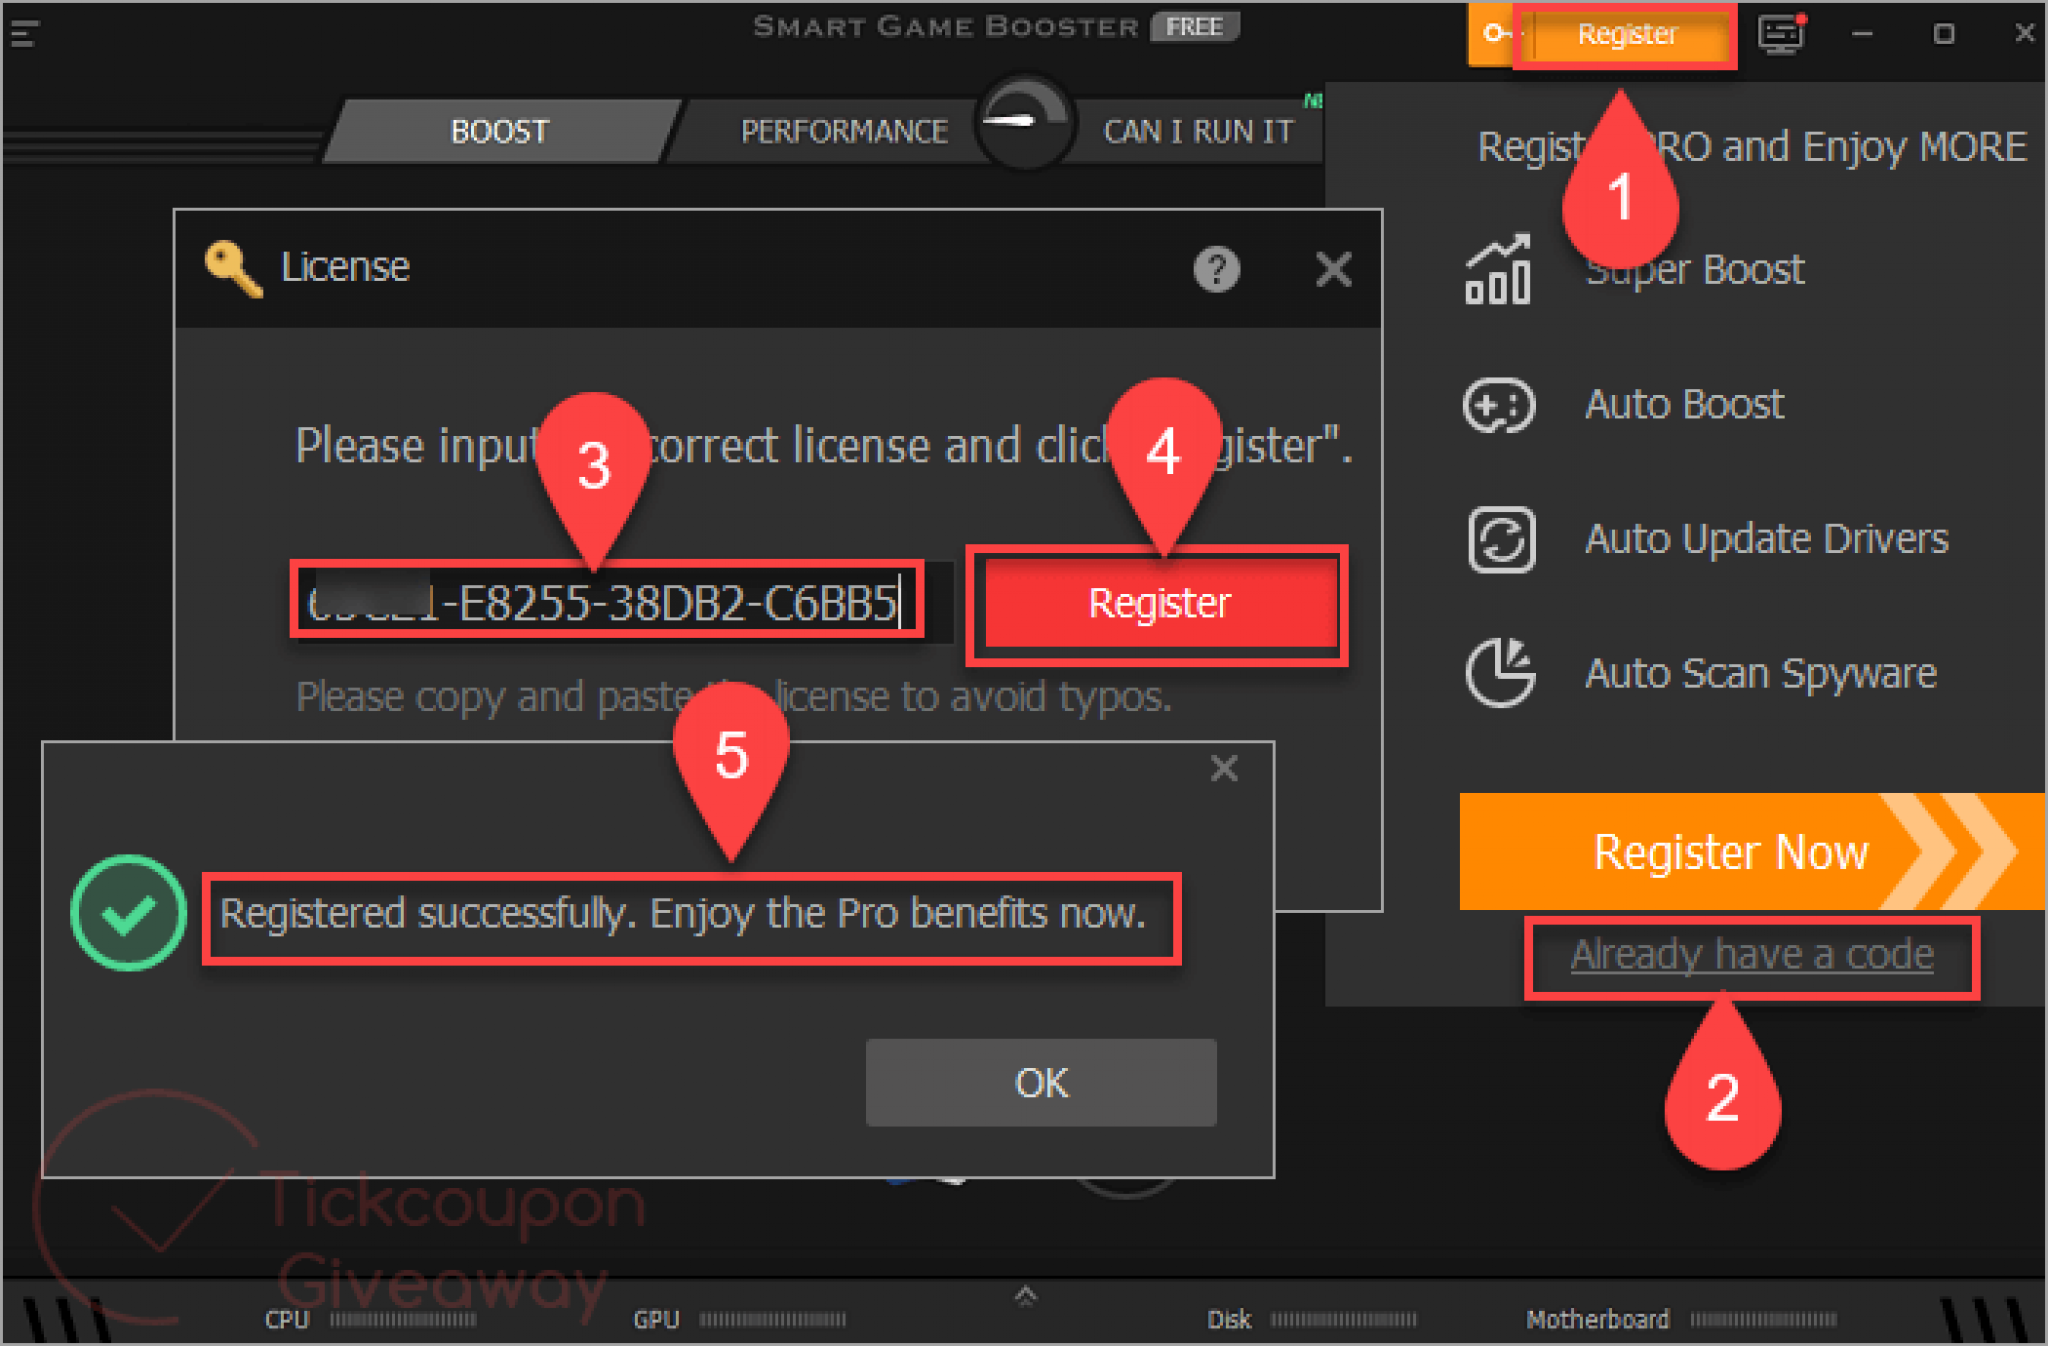Switch to the BOOST tab

[499, 131]
